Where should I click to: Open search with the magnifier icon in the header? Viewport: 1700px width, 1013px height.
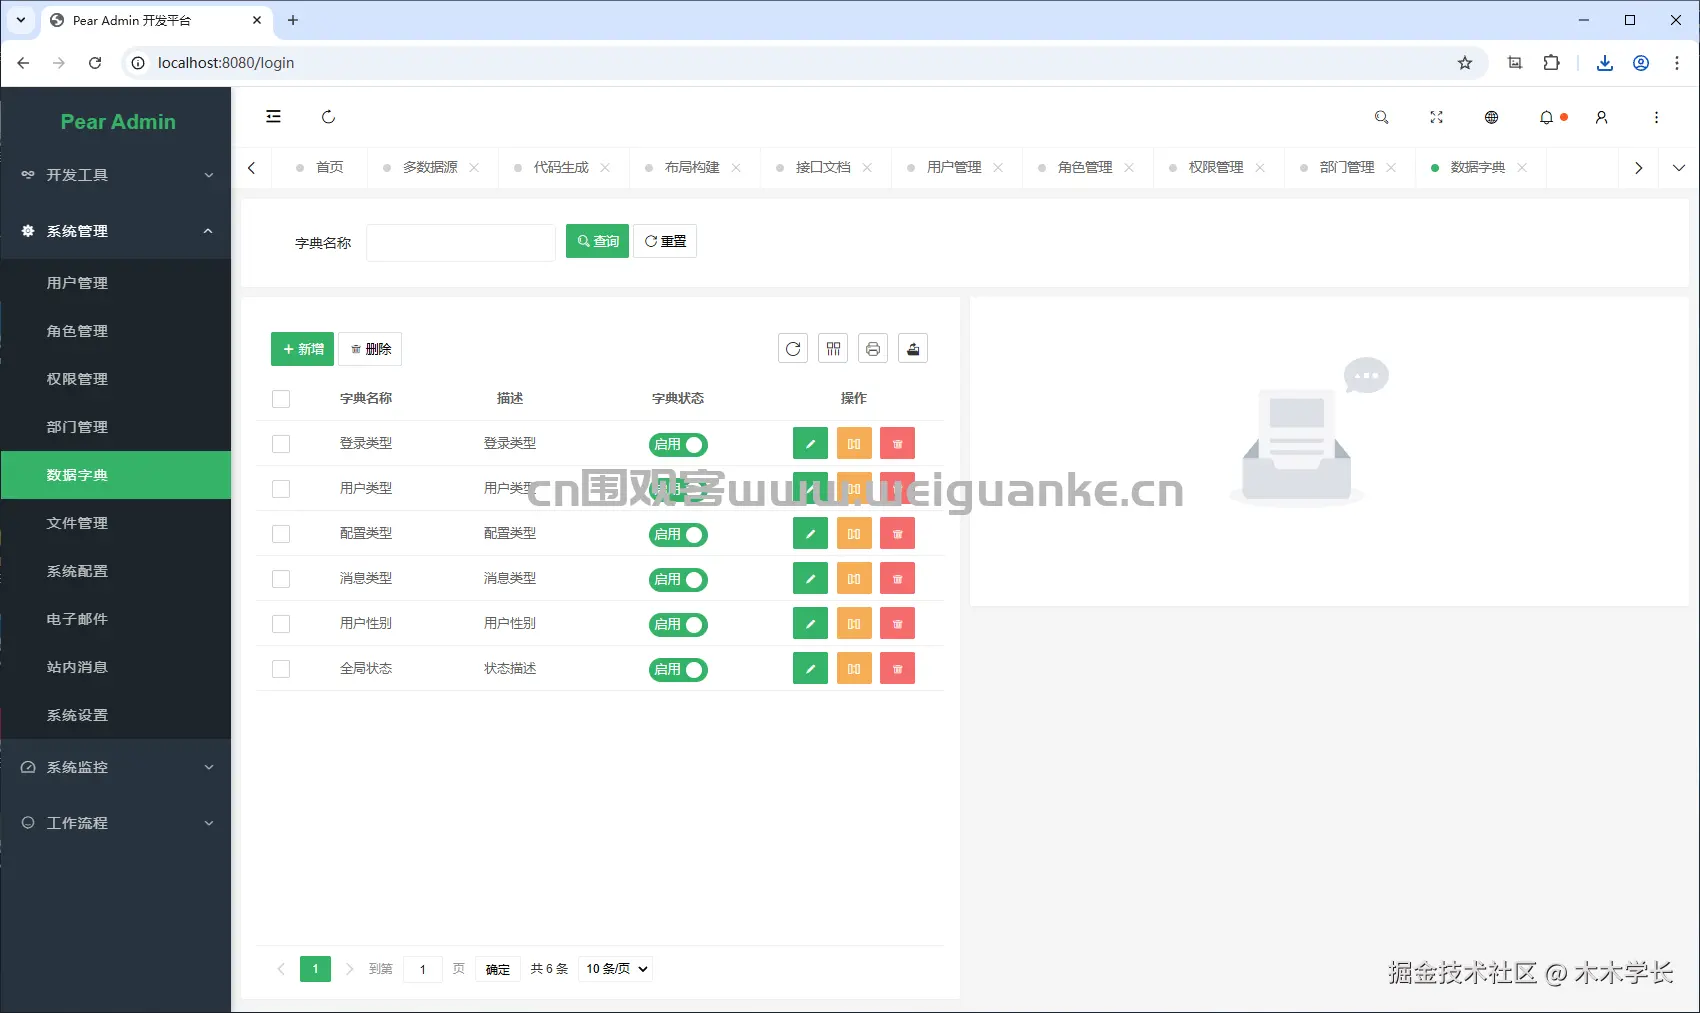pos(1381,117)
